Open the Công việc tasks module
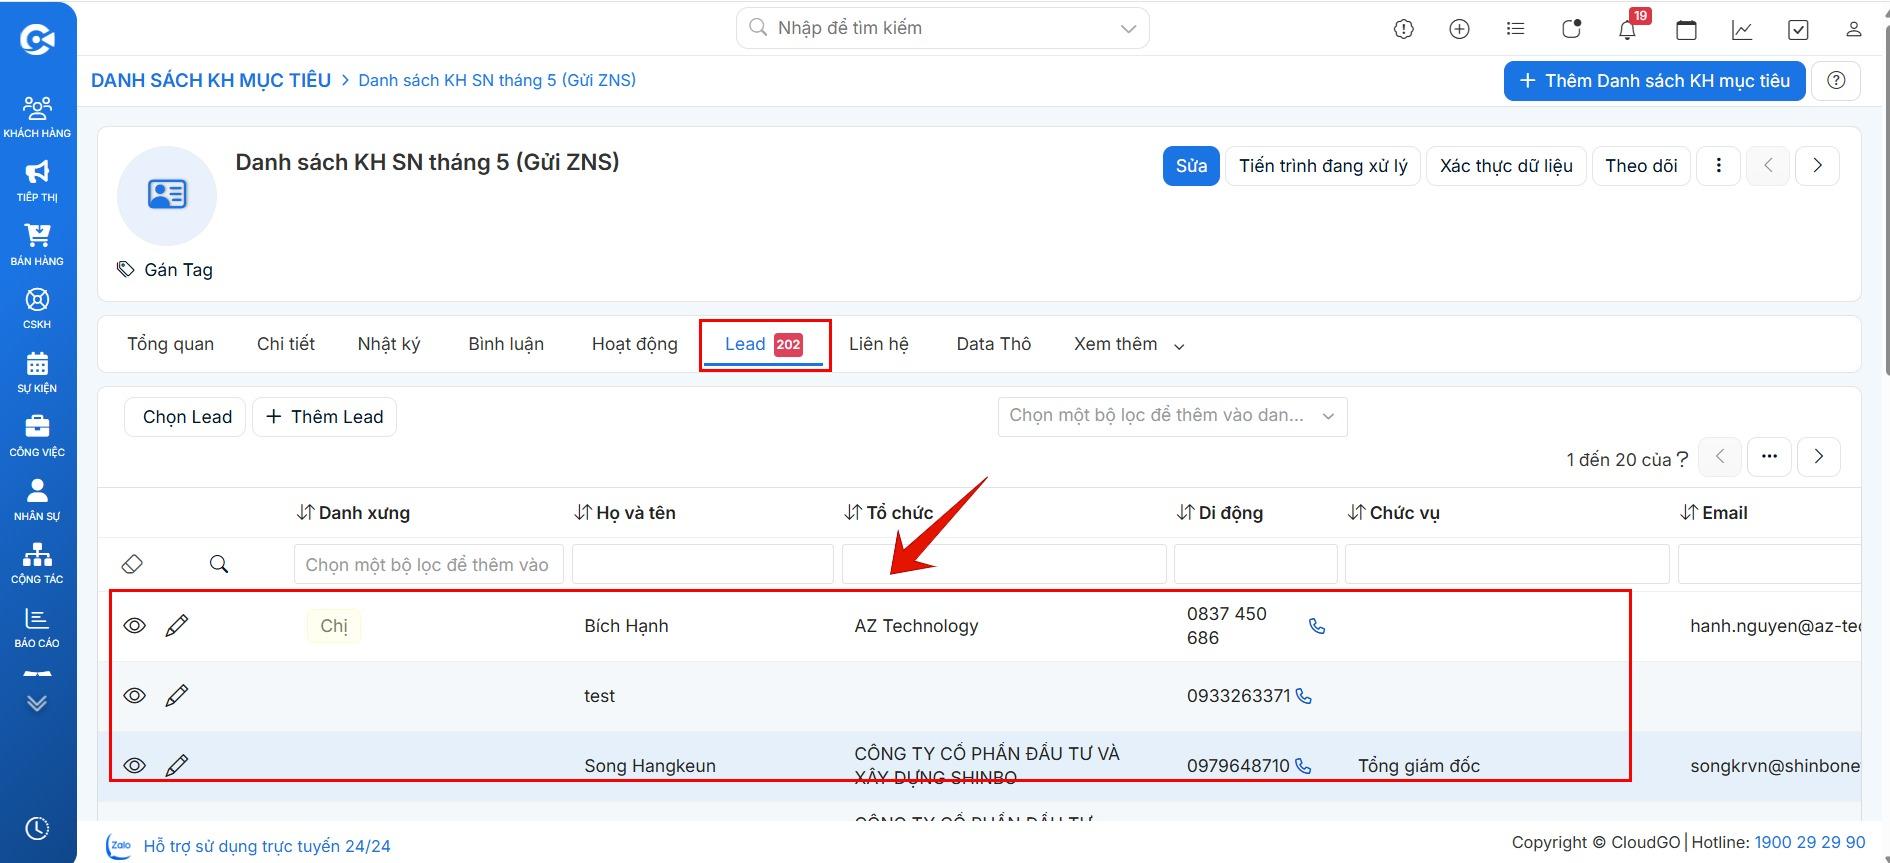The height and width of the screenshot is (863, 1890). 37,436
